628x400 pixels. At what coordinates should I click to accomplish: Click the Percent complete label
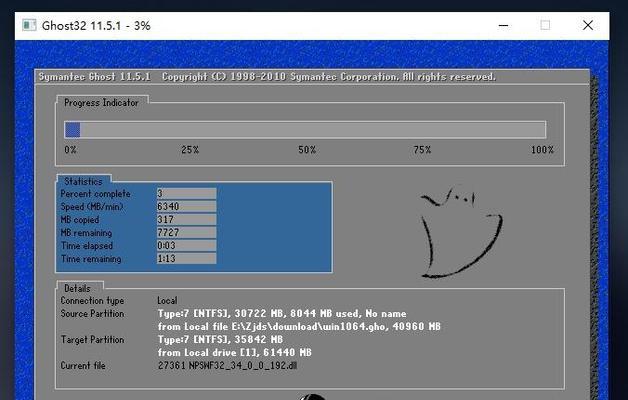(x=95, y=194)
